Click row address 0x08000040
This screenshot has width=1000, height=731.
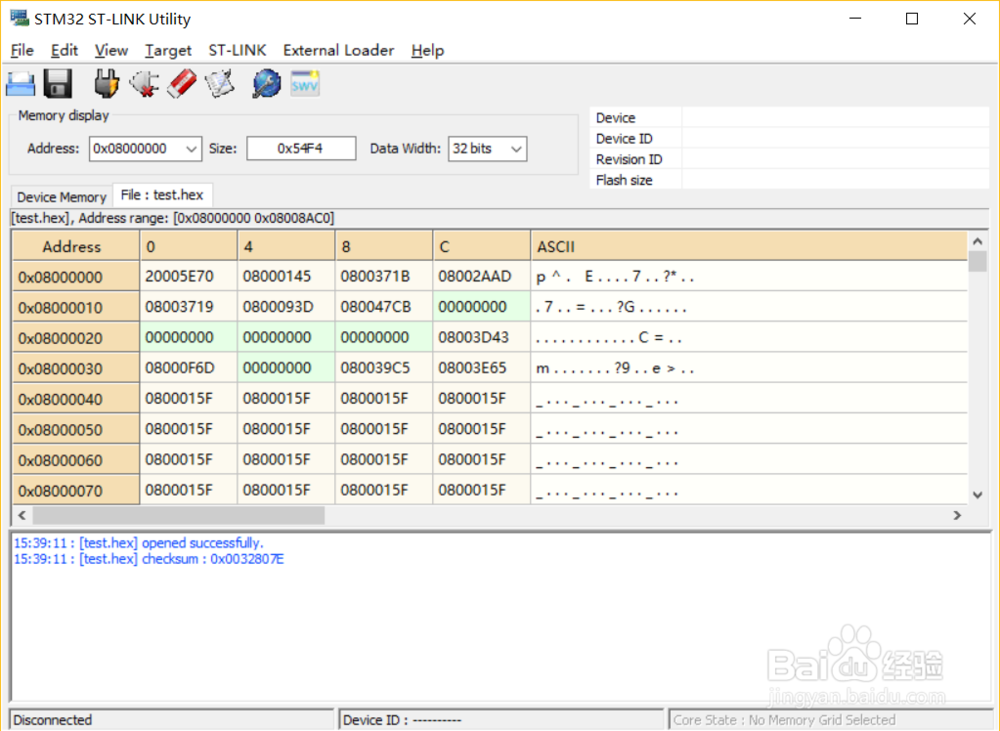click(x=76, y=399)
